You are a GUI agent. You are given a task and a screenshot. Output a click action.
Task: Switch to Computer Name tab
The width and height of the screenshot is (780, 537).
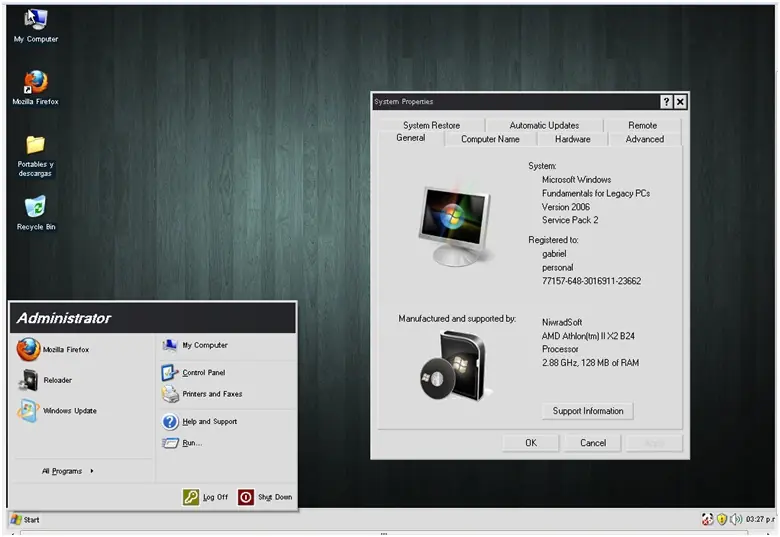point(490,139)
